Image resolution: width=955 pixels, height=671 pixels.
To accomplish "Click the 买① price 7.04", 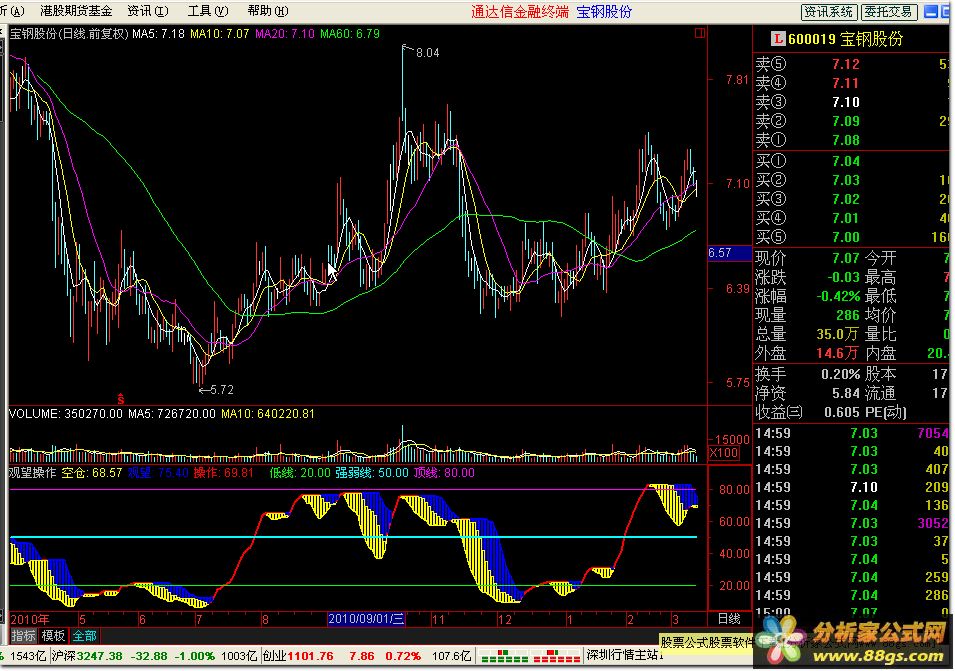I will (846, 161).
